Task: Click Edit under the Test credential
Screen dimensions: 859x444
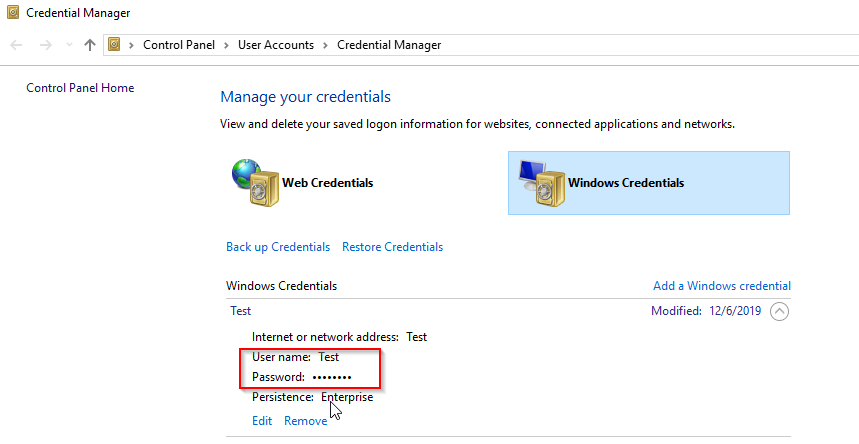Action: (262, 420)
